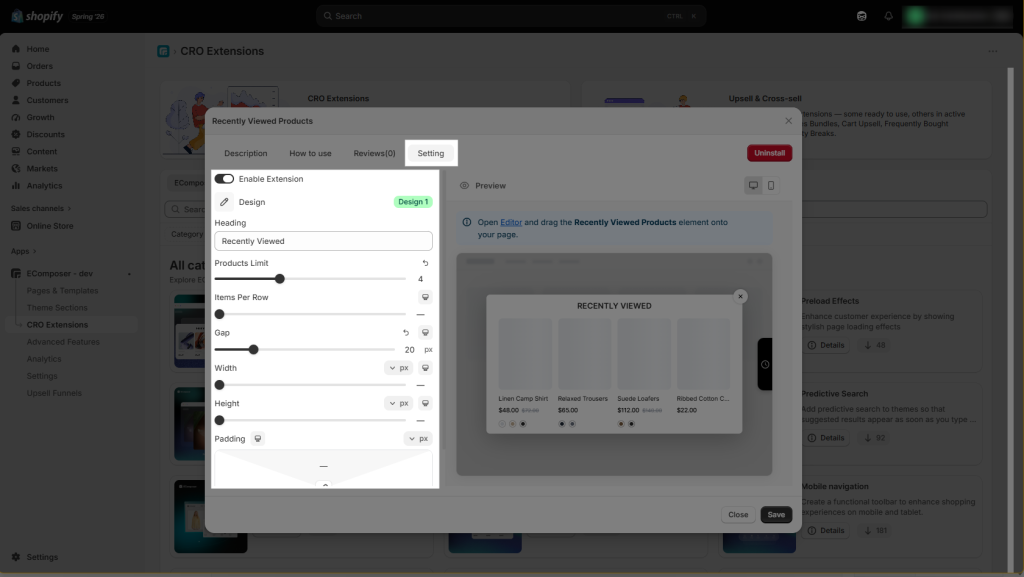Image resolution: width=1024 pixels, height=577 pixels.
Task: Switch preview to desktop view
Action: click(753, 185)
